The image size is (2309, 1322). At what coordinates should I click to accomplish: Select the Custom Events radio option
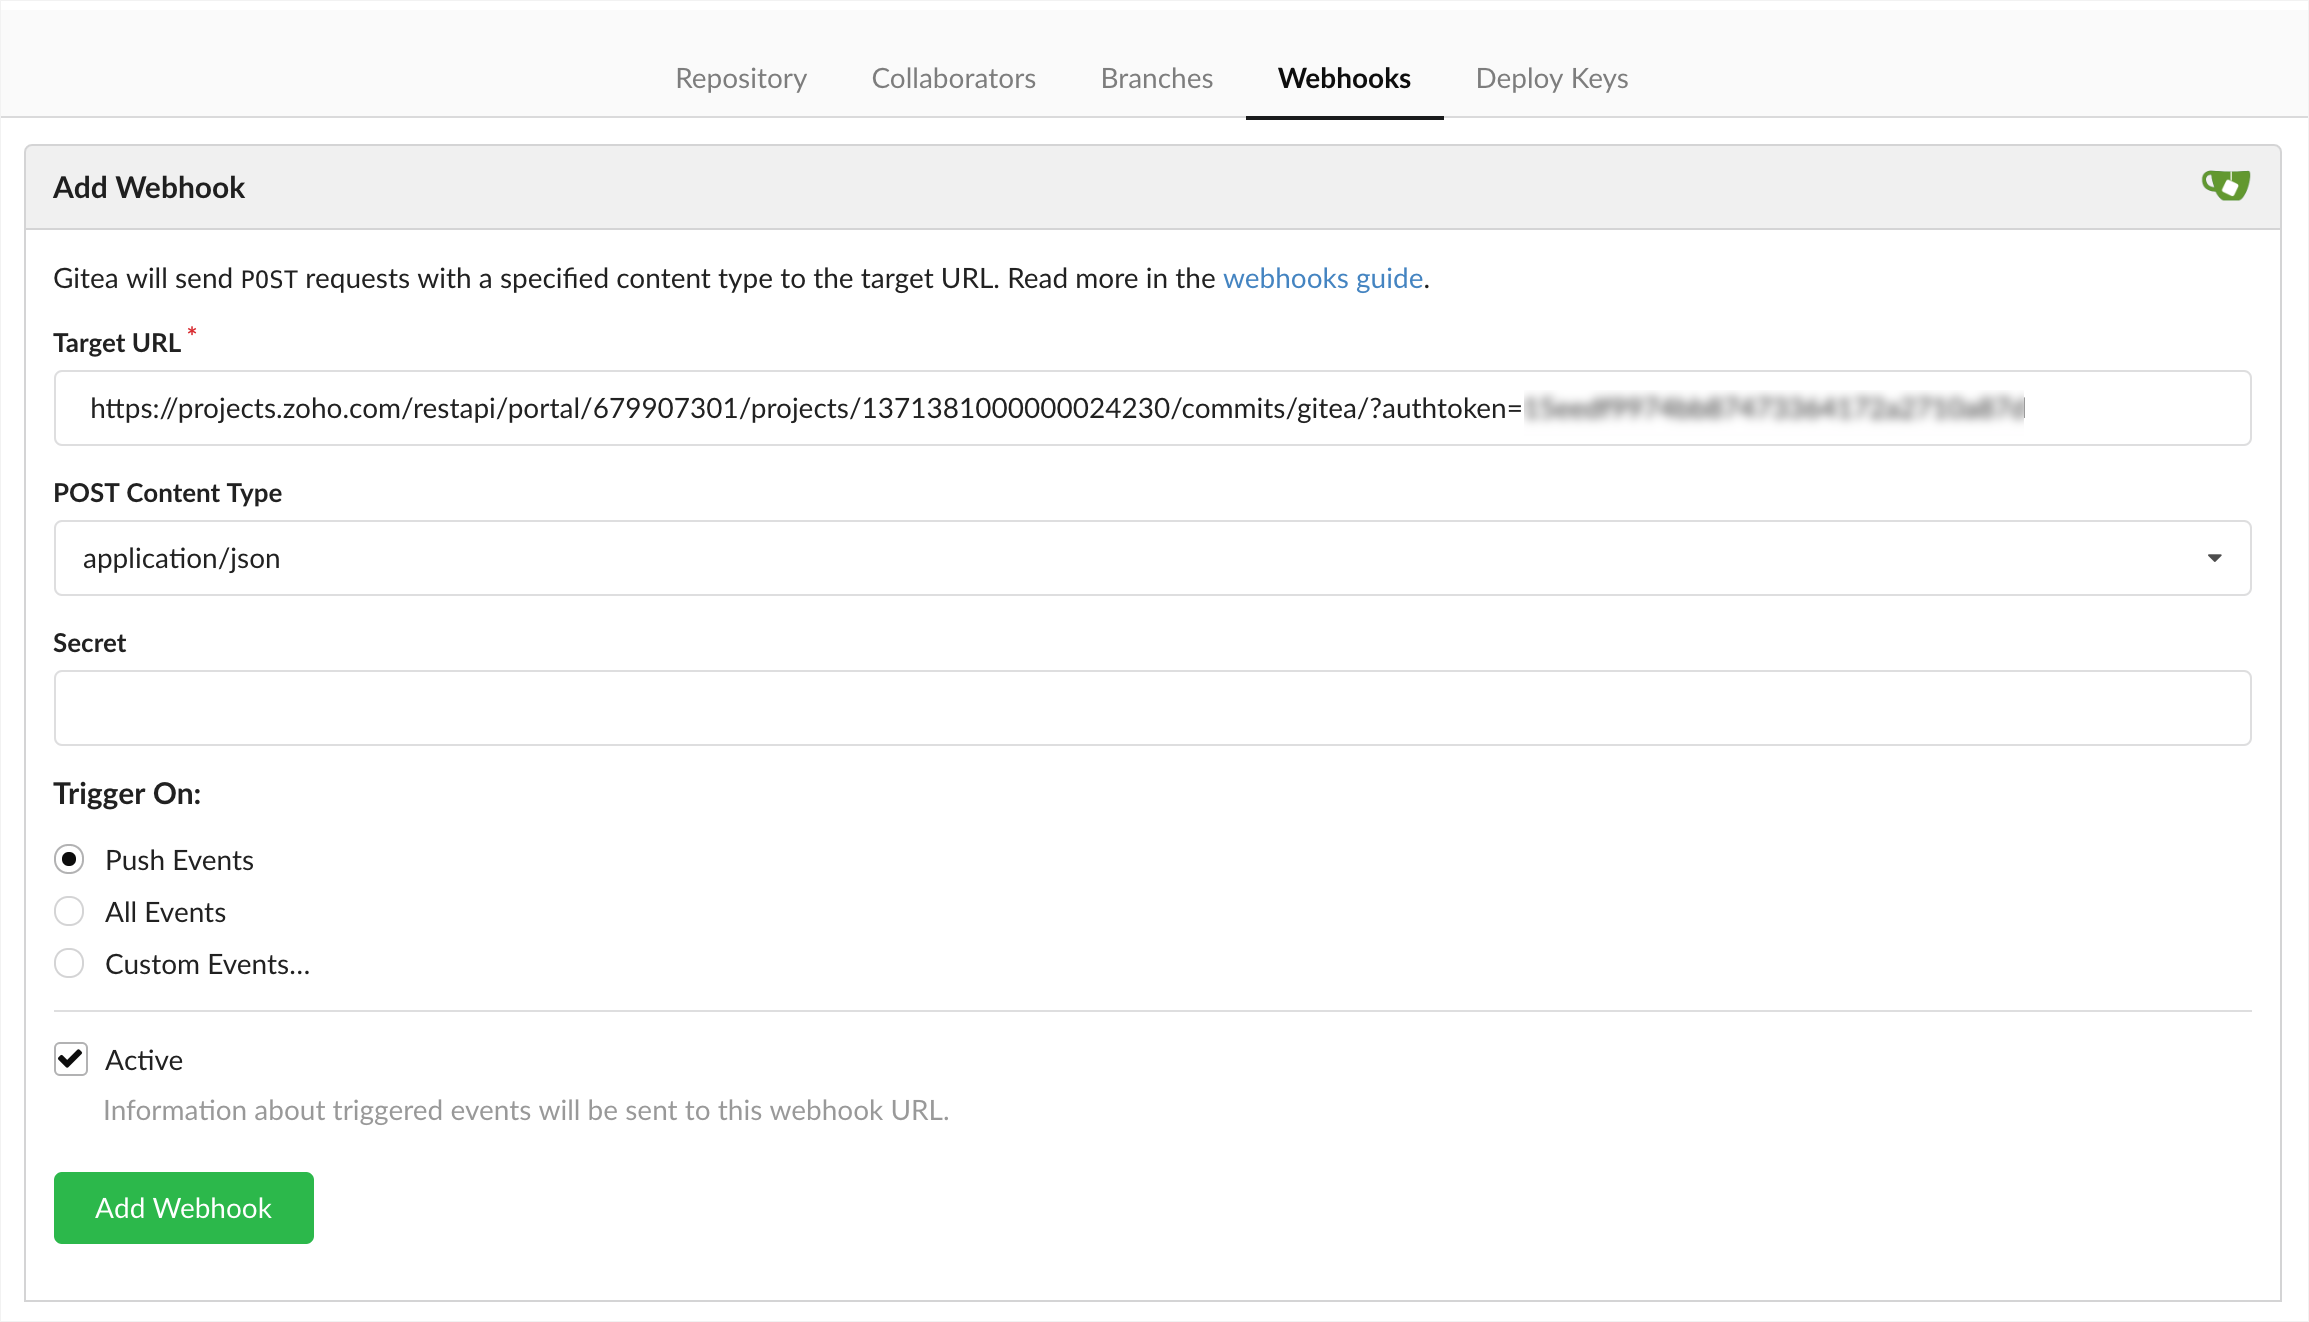click(69, 964)
